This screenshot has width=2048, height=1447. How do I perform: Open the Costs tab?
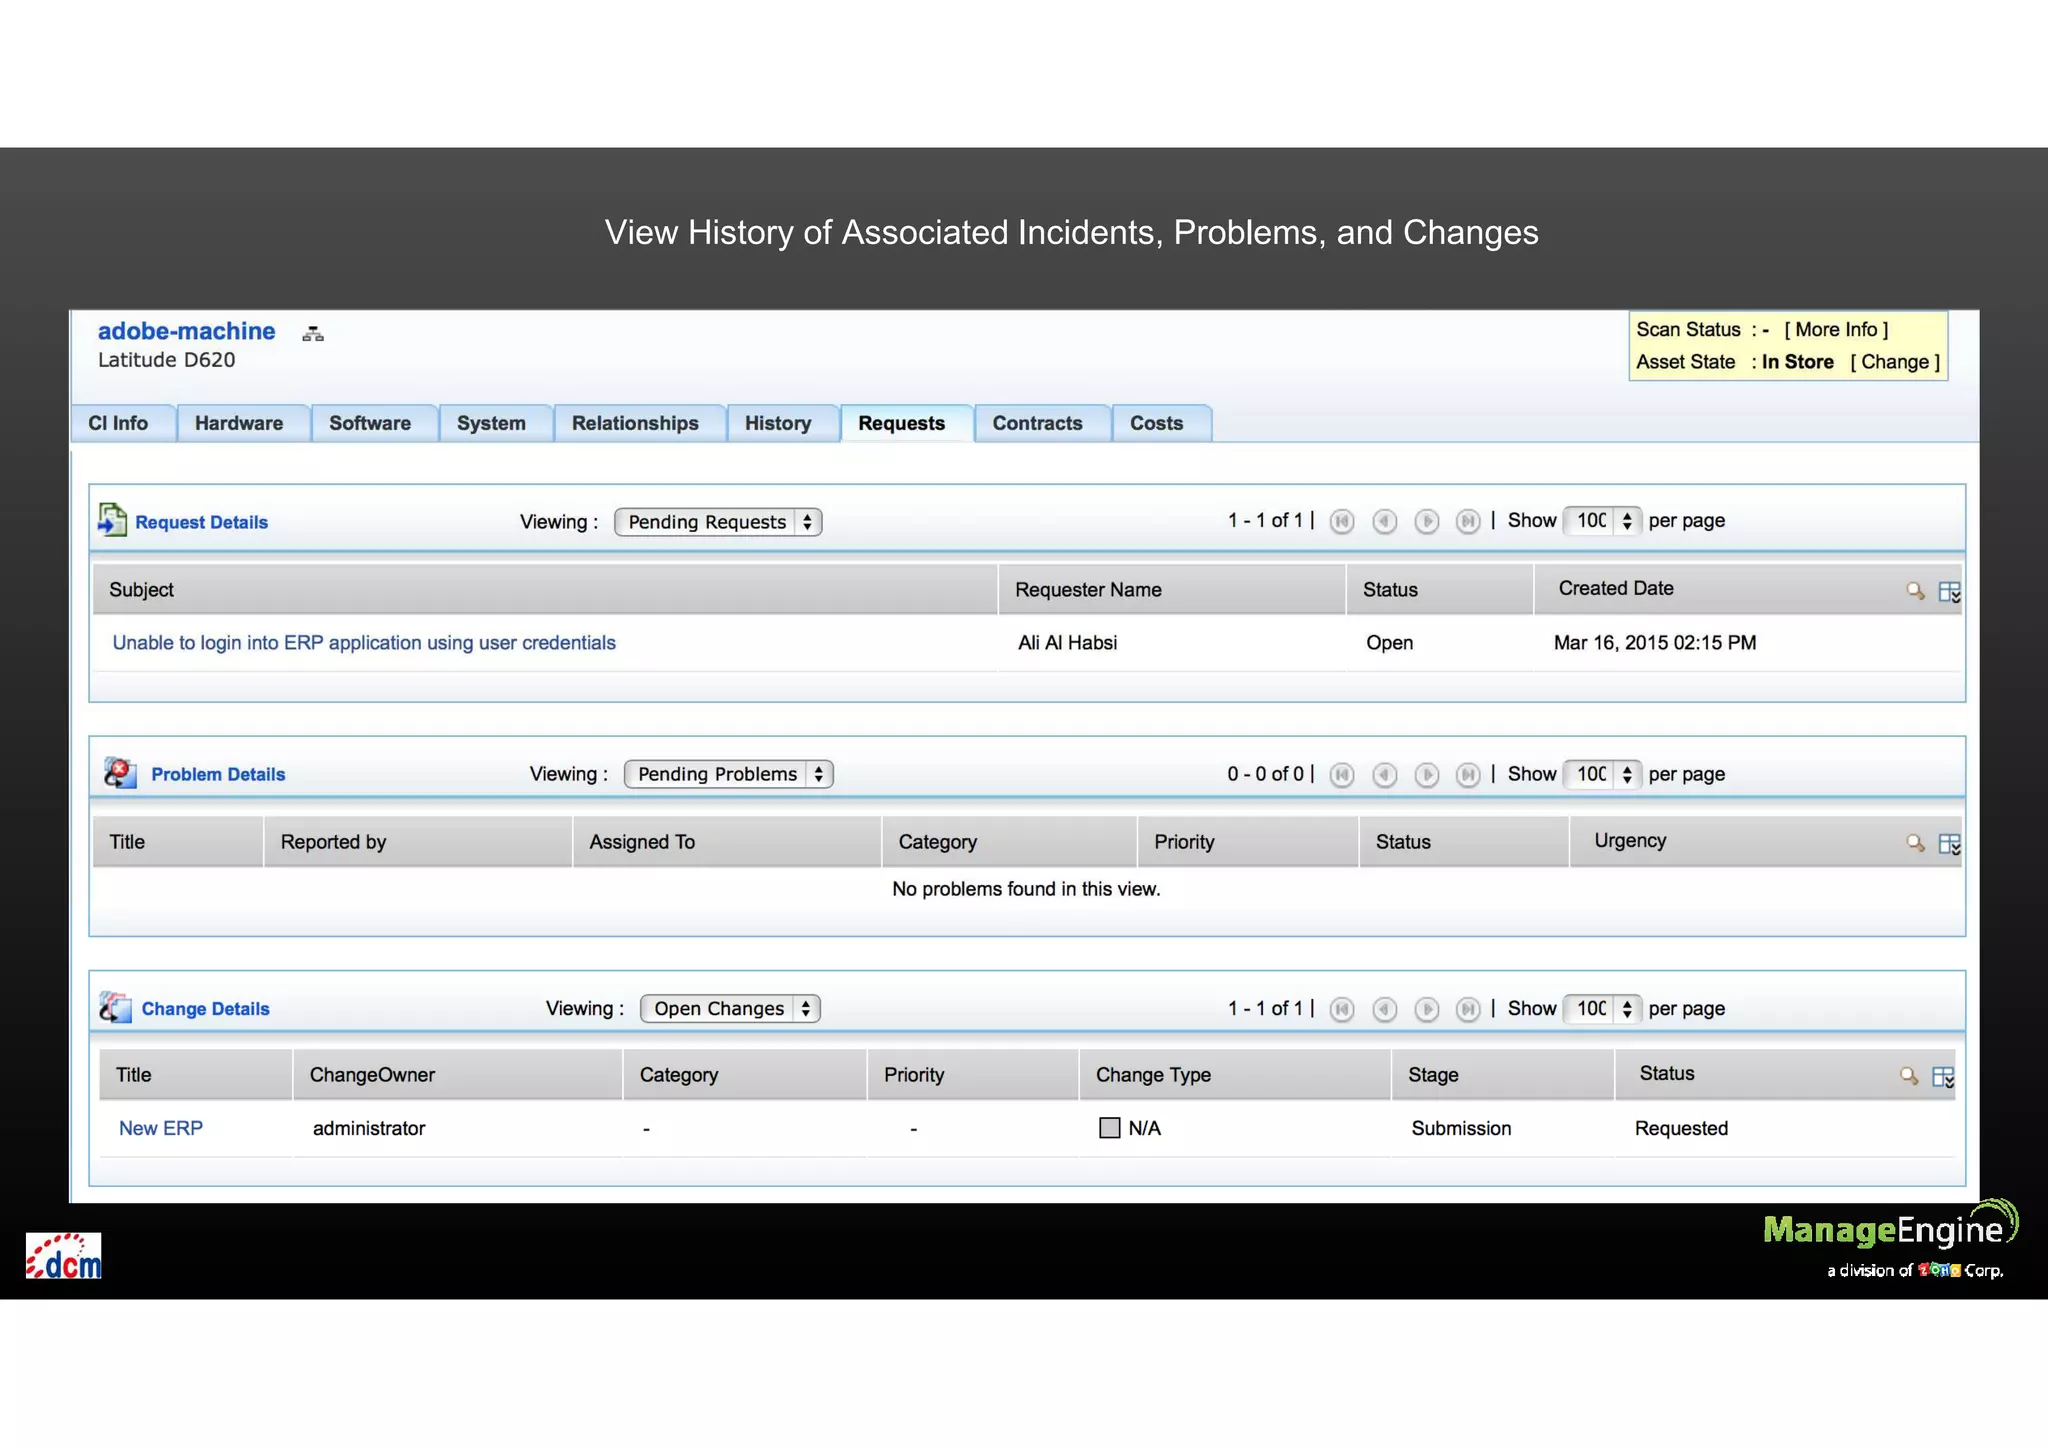click(1161, 423)
